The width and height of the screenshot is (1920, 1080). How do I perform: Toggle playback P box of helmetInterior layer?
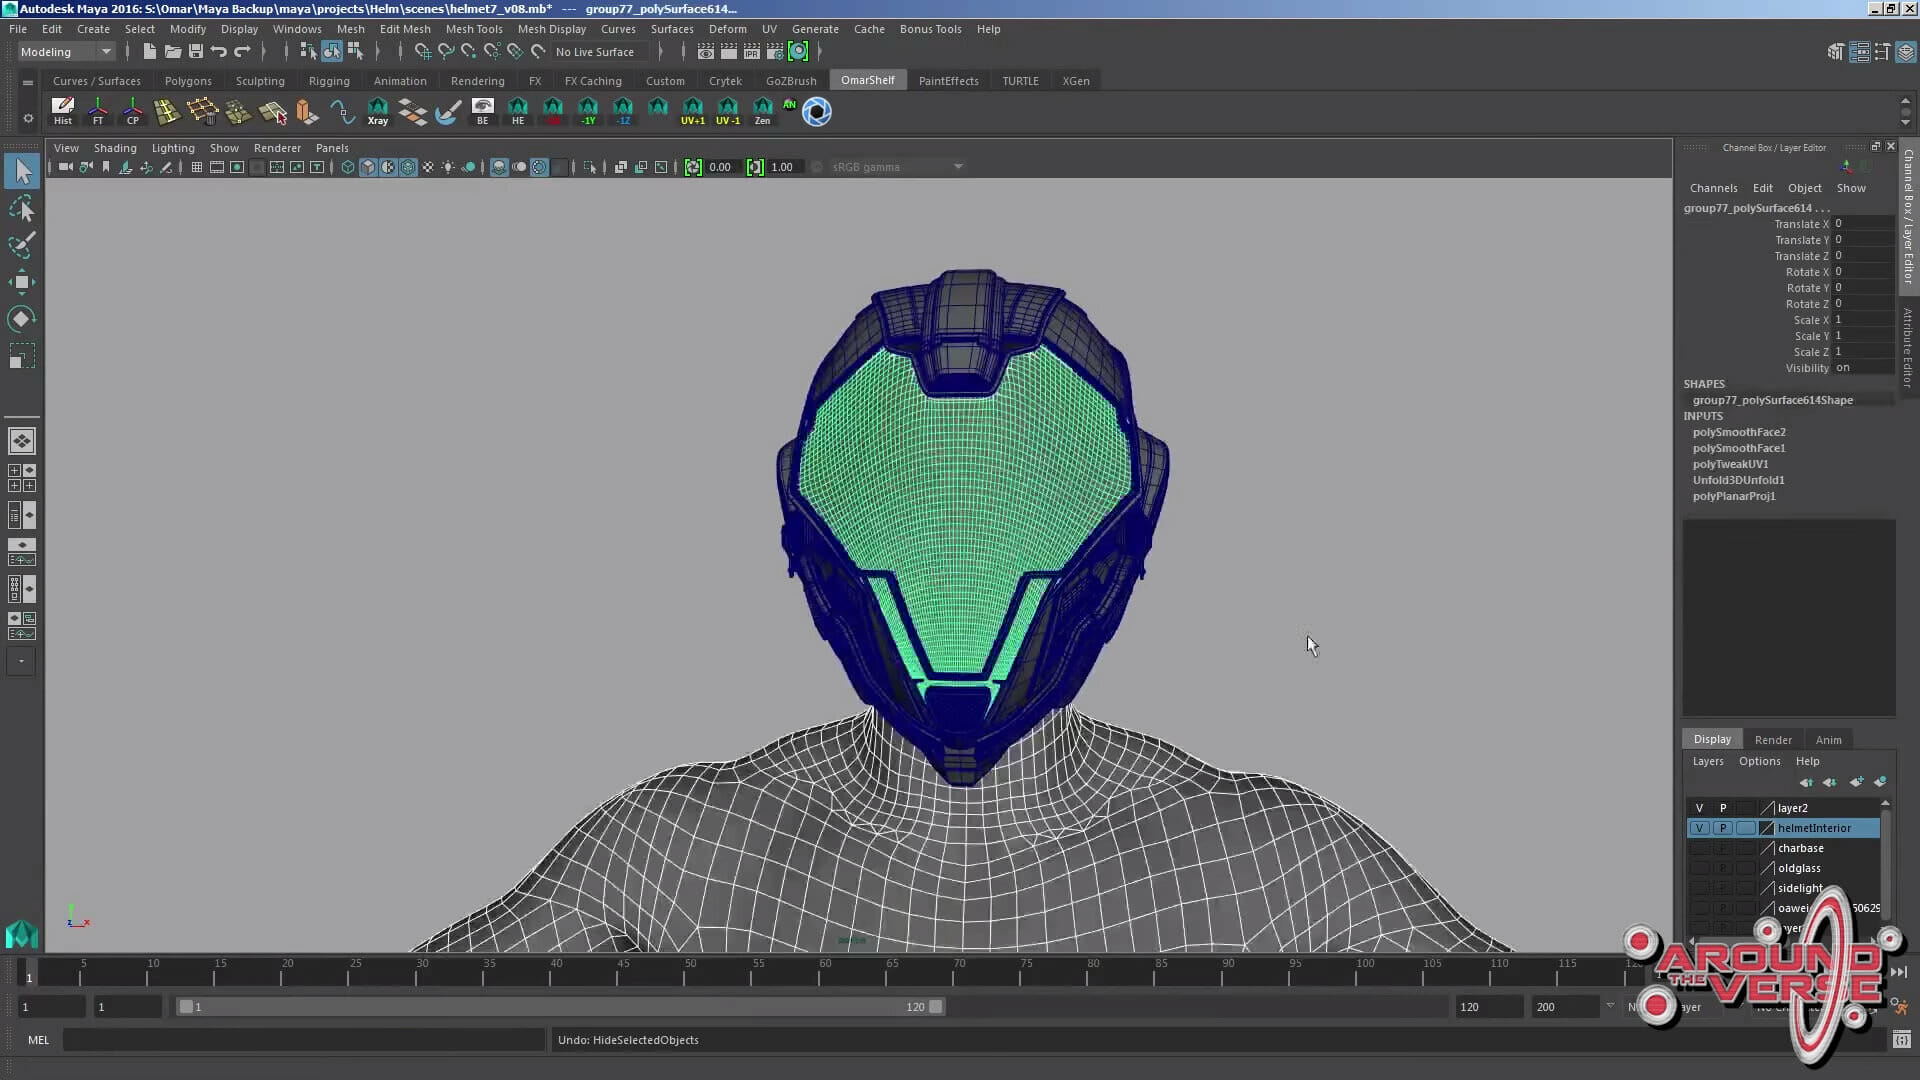[x=1723, y=828]
